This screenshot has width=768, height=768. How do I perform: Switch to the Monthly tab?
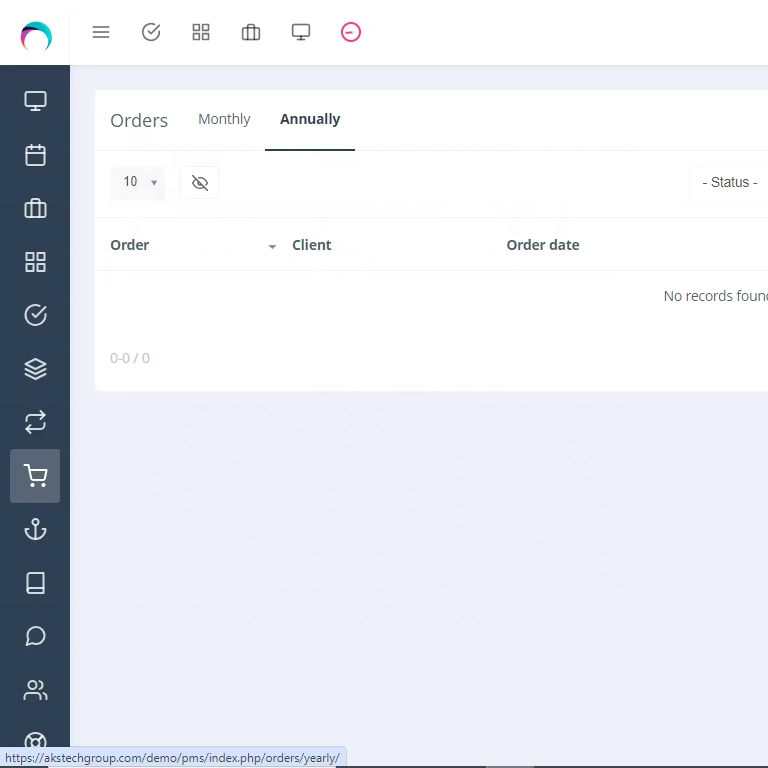224,119
